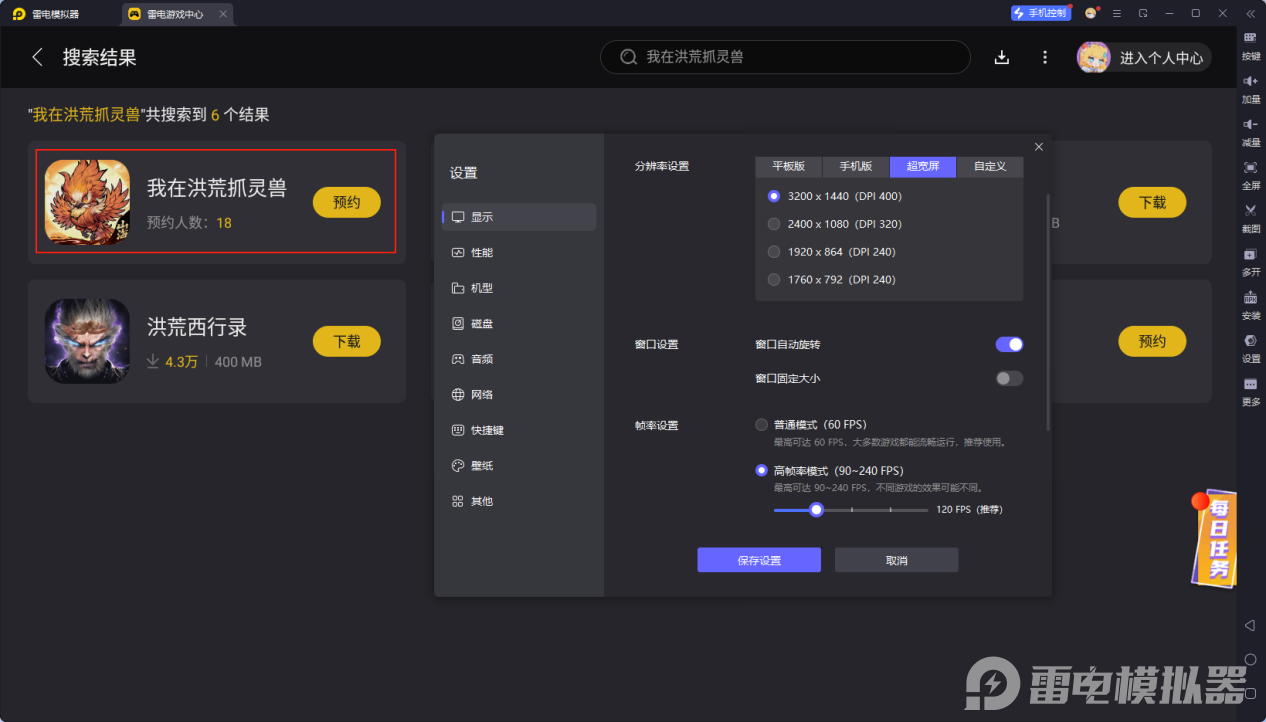Open the 自定义 resolution tab

point(990,167)
